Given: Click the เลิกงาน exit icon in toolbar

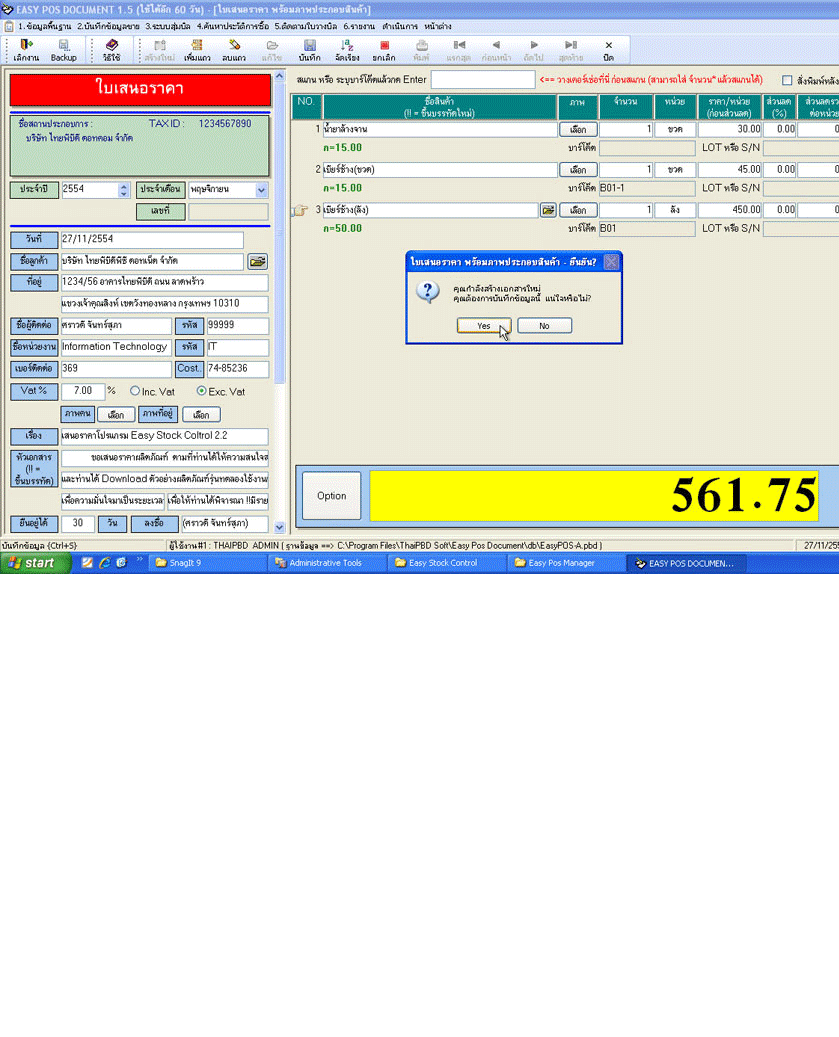Looking at the screenshot, I should (26, 50).
